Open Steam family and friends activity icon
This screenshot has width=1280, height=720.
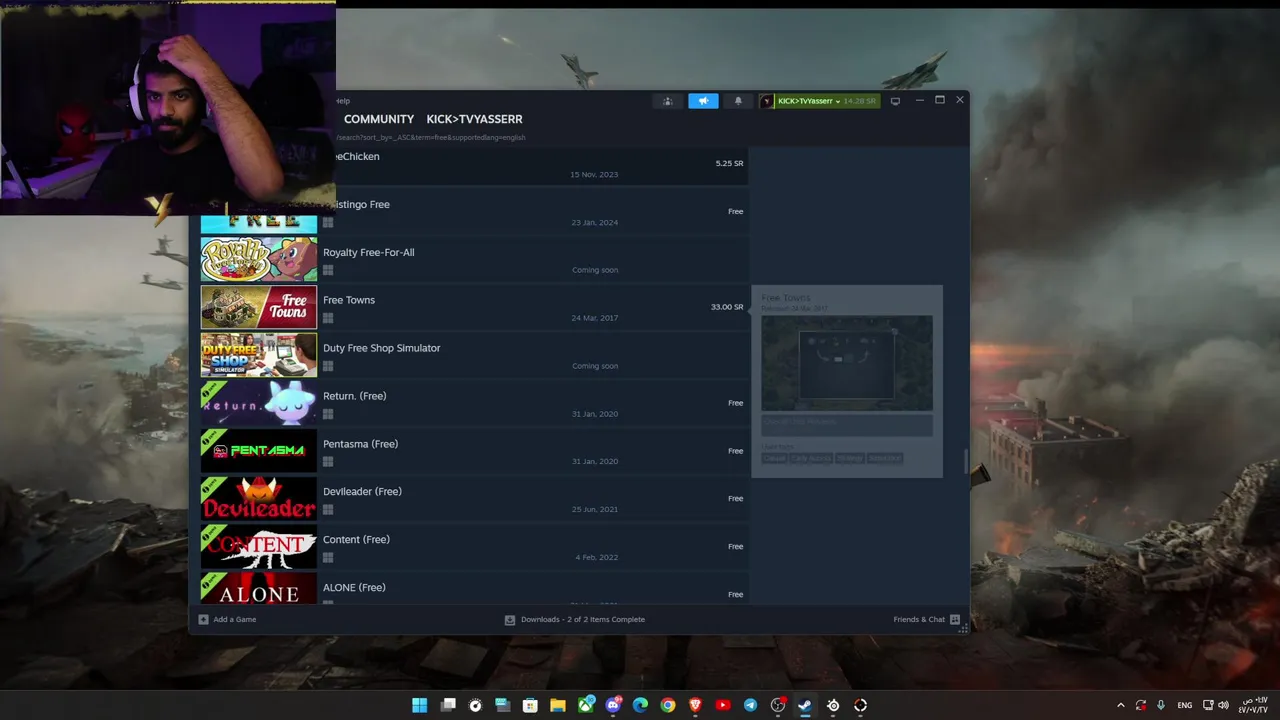tap(667, 101)
